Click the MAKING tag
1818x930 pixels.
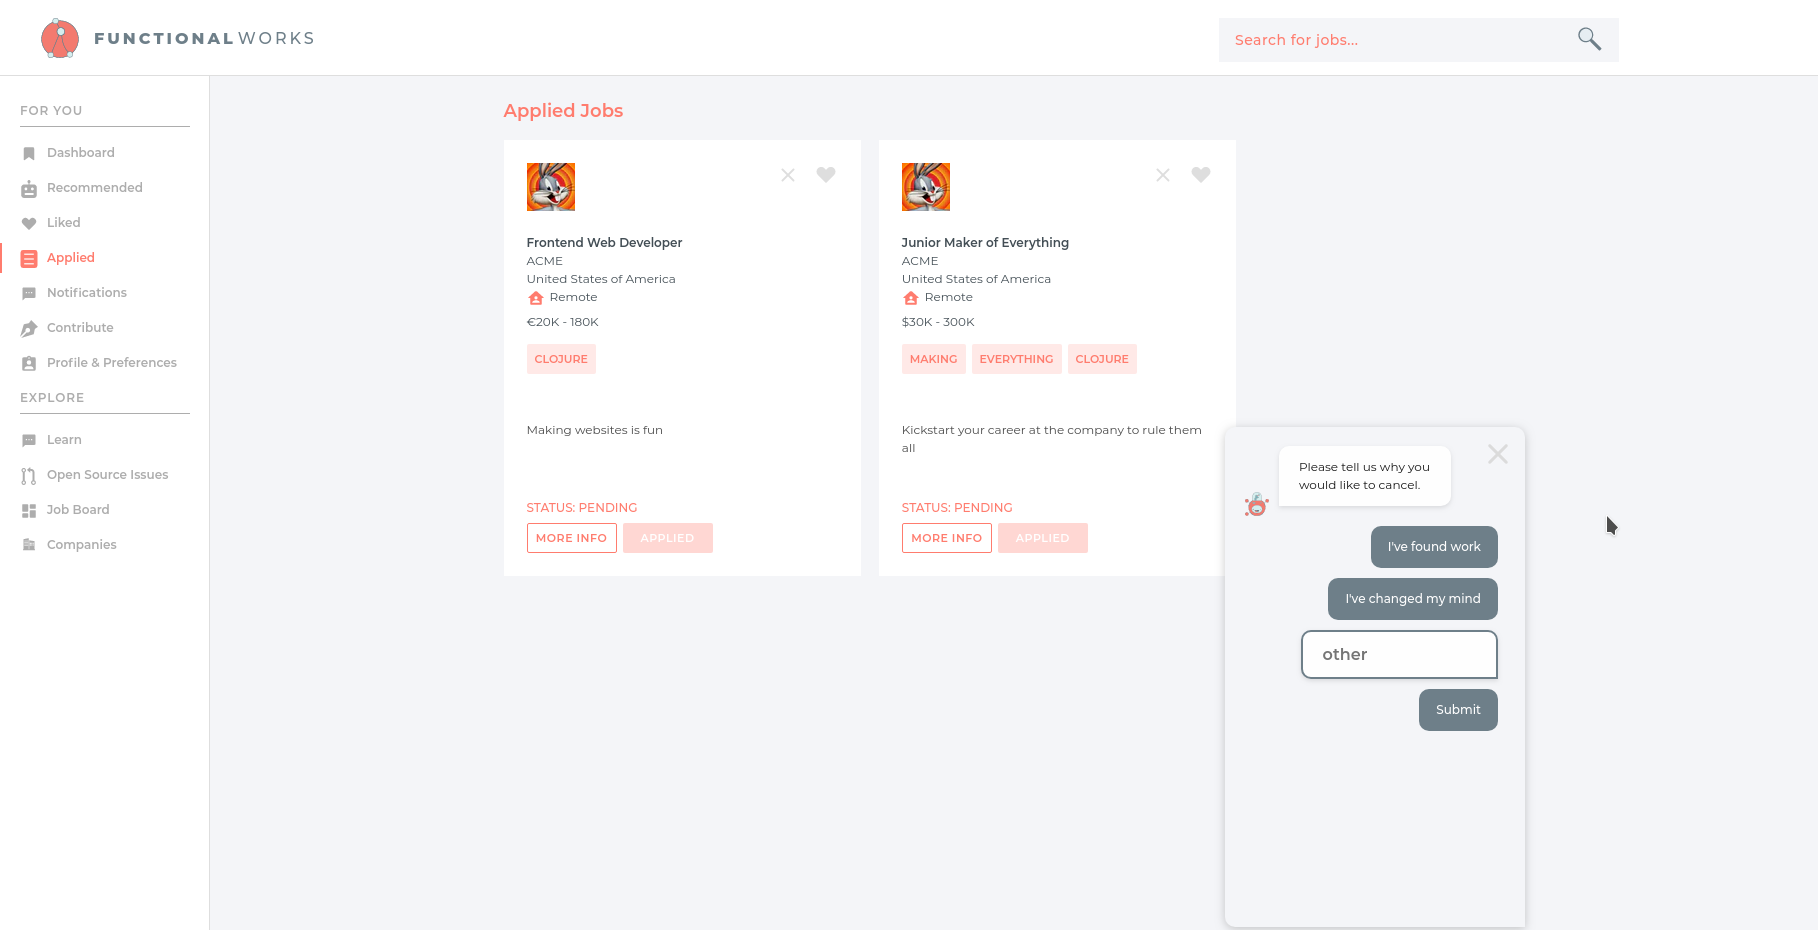click(x=934, y=359)
